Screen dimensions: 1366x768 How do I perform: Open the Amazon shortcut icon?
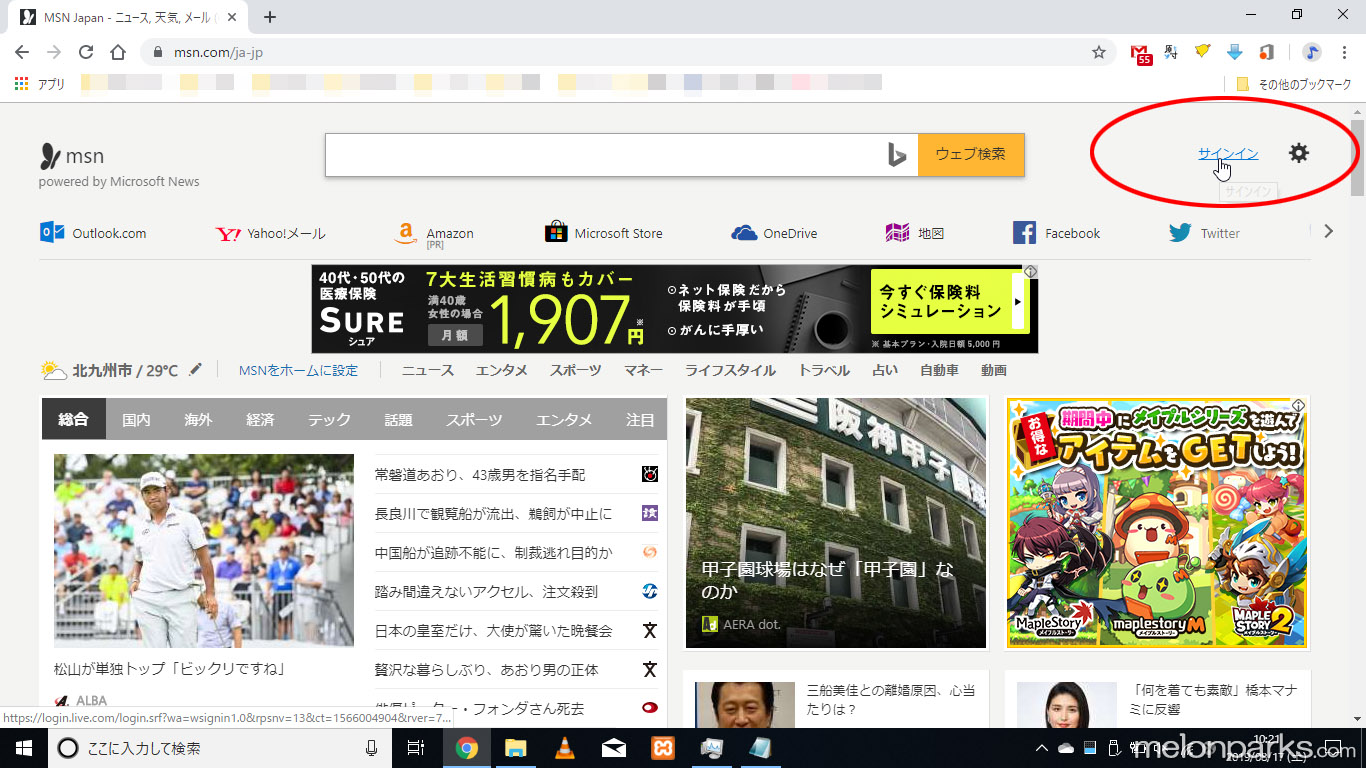tap(404, 233)
